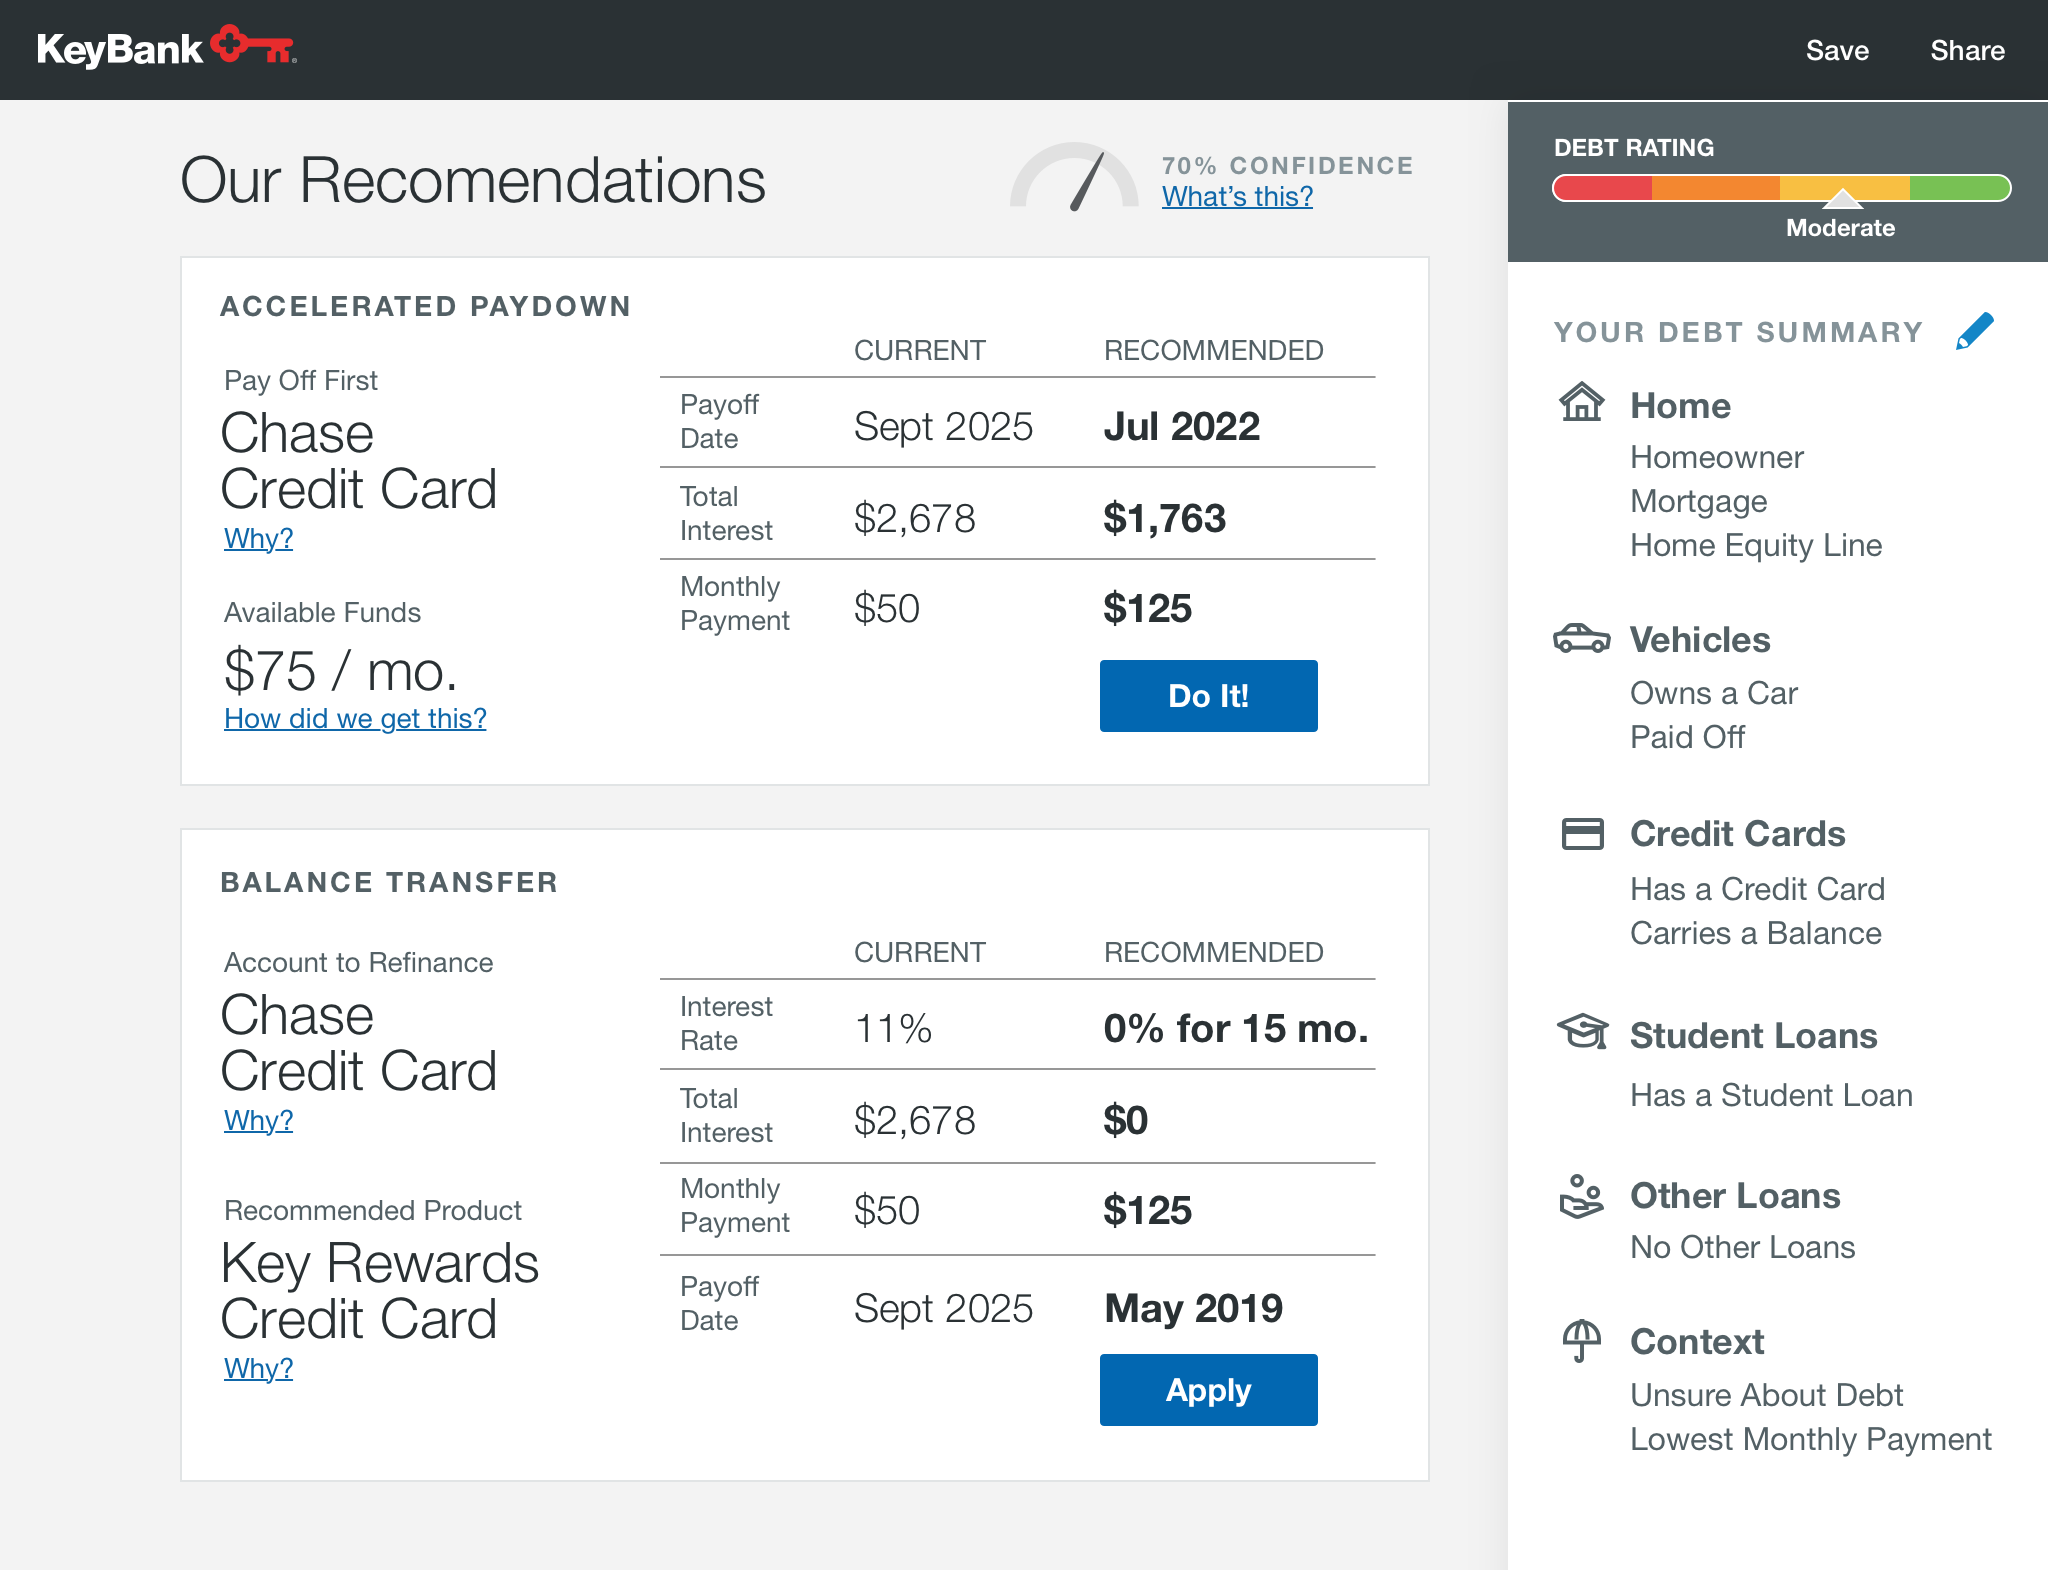Click 'Home Equity Line' in debt summary
The height and width of the screenshot is (1570, 2048).
pos(1756,545)
